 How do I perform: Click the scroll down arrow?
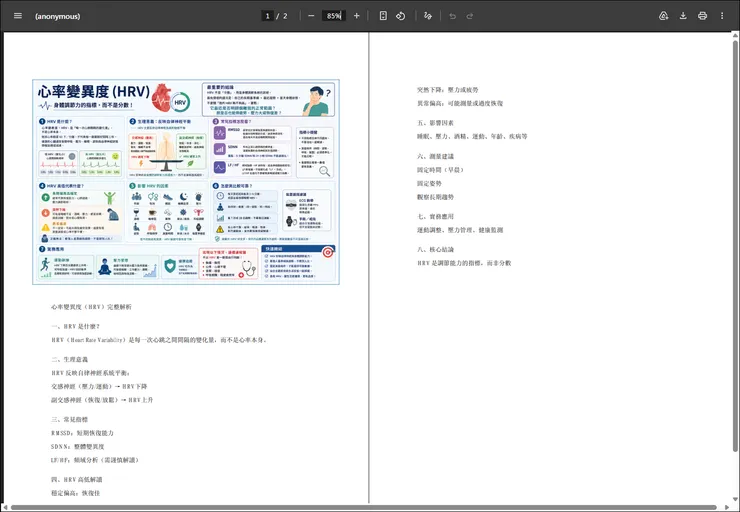click(735, 499)
